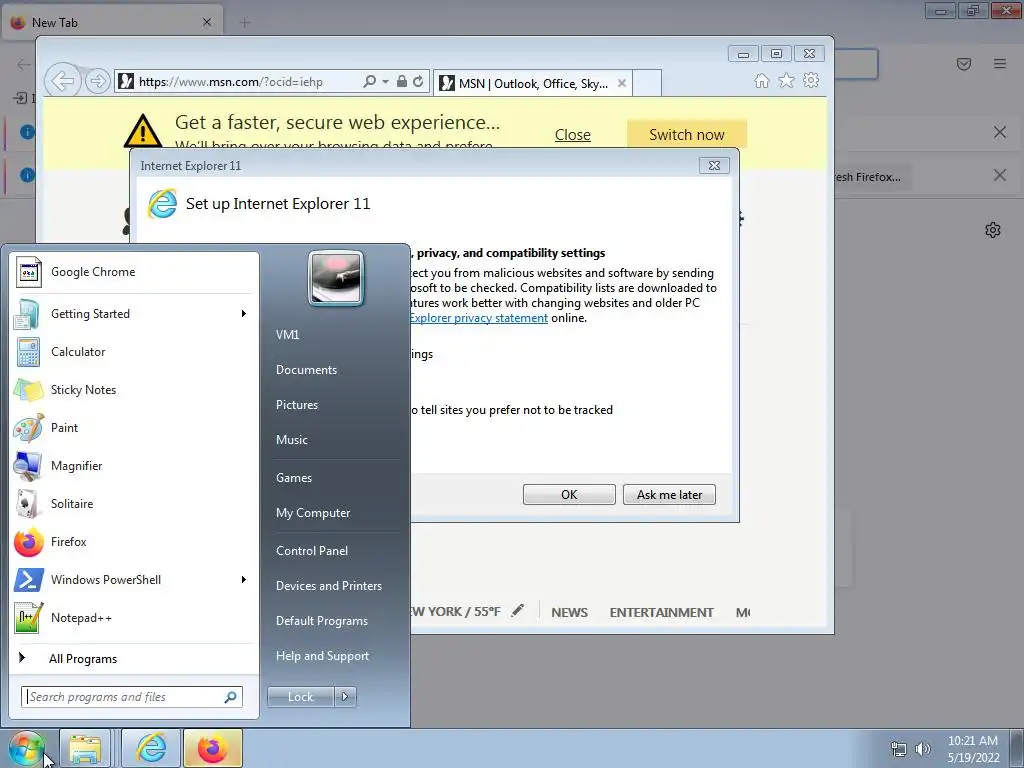1024x768 pixels.
Task: Switch to Internet Explorer taskbar icon
Action: point(151,748)
